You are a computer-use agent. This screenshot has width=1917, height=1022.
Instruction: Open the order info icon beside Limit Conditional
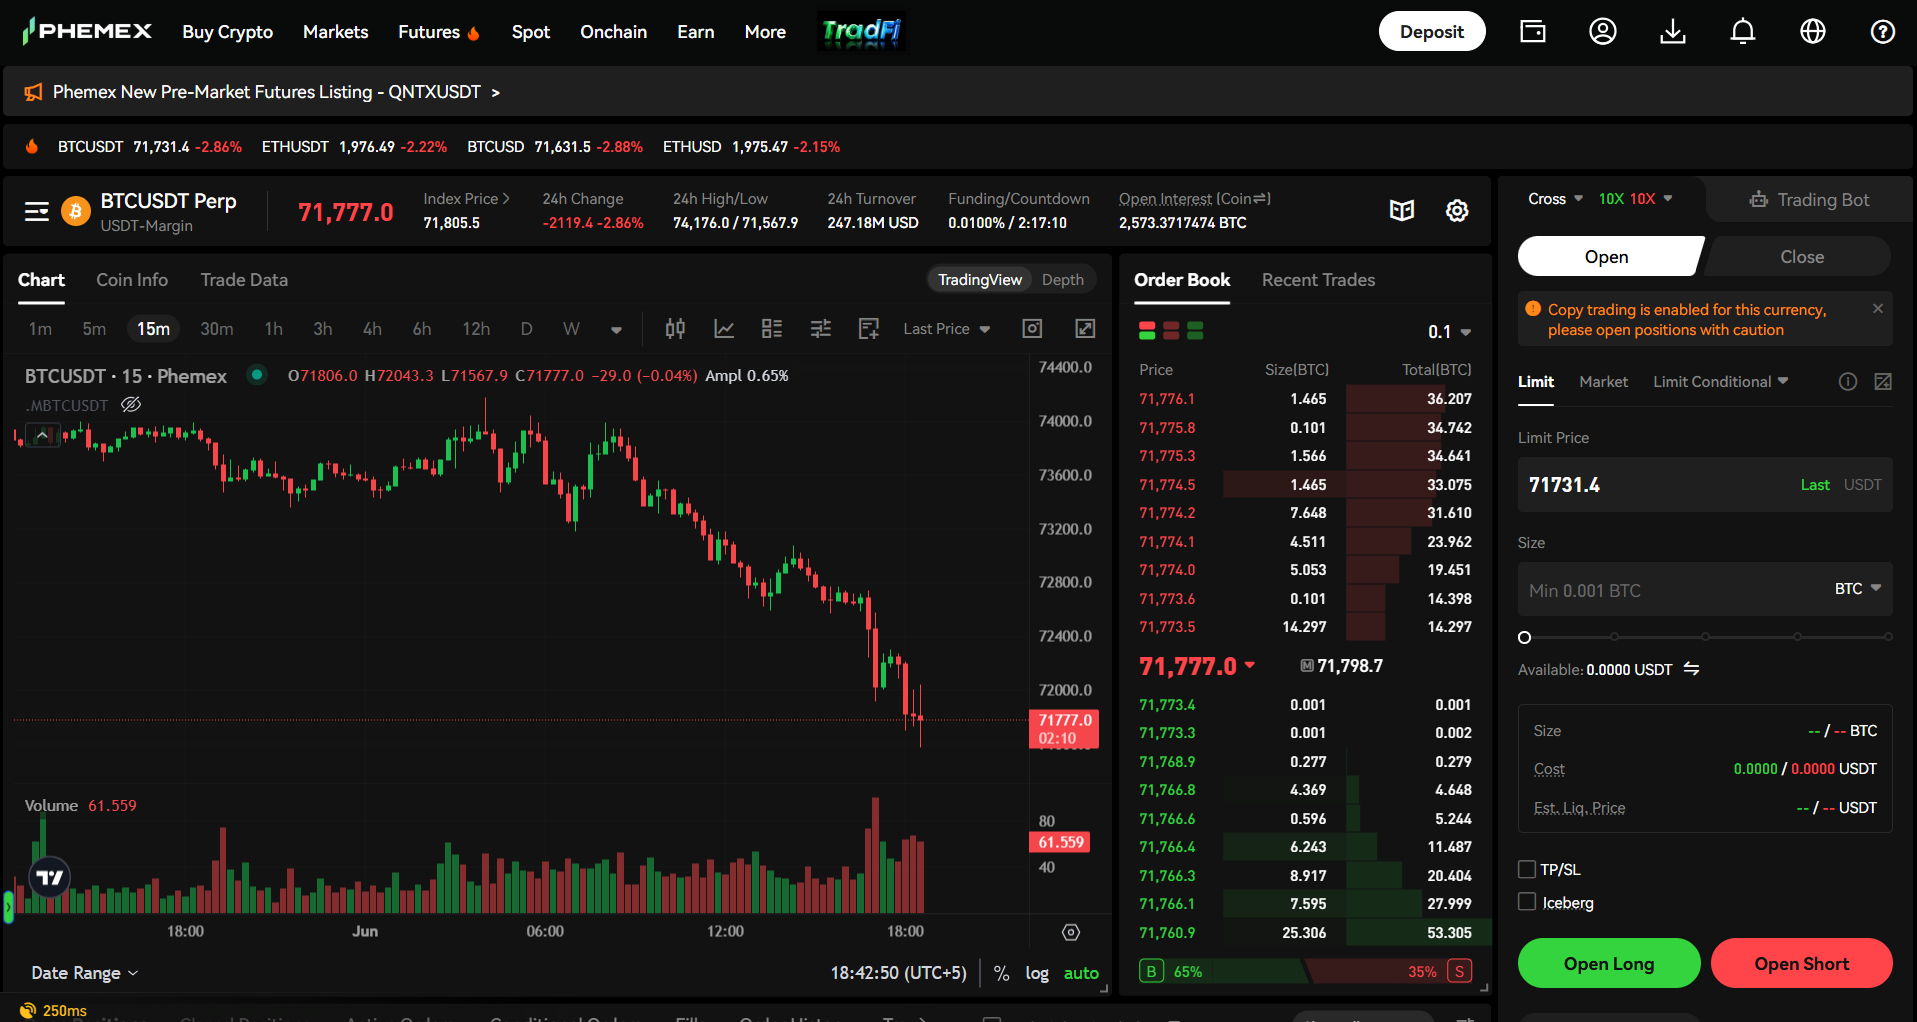pos(1848,382)
